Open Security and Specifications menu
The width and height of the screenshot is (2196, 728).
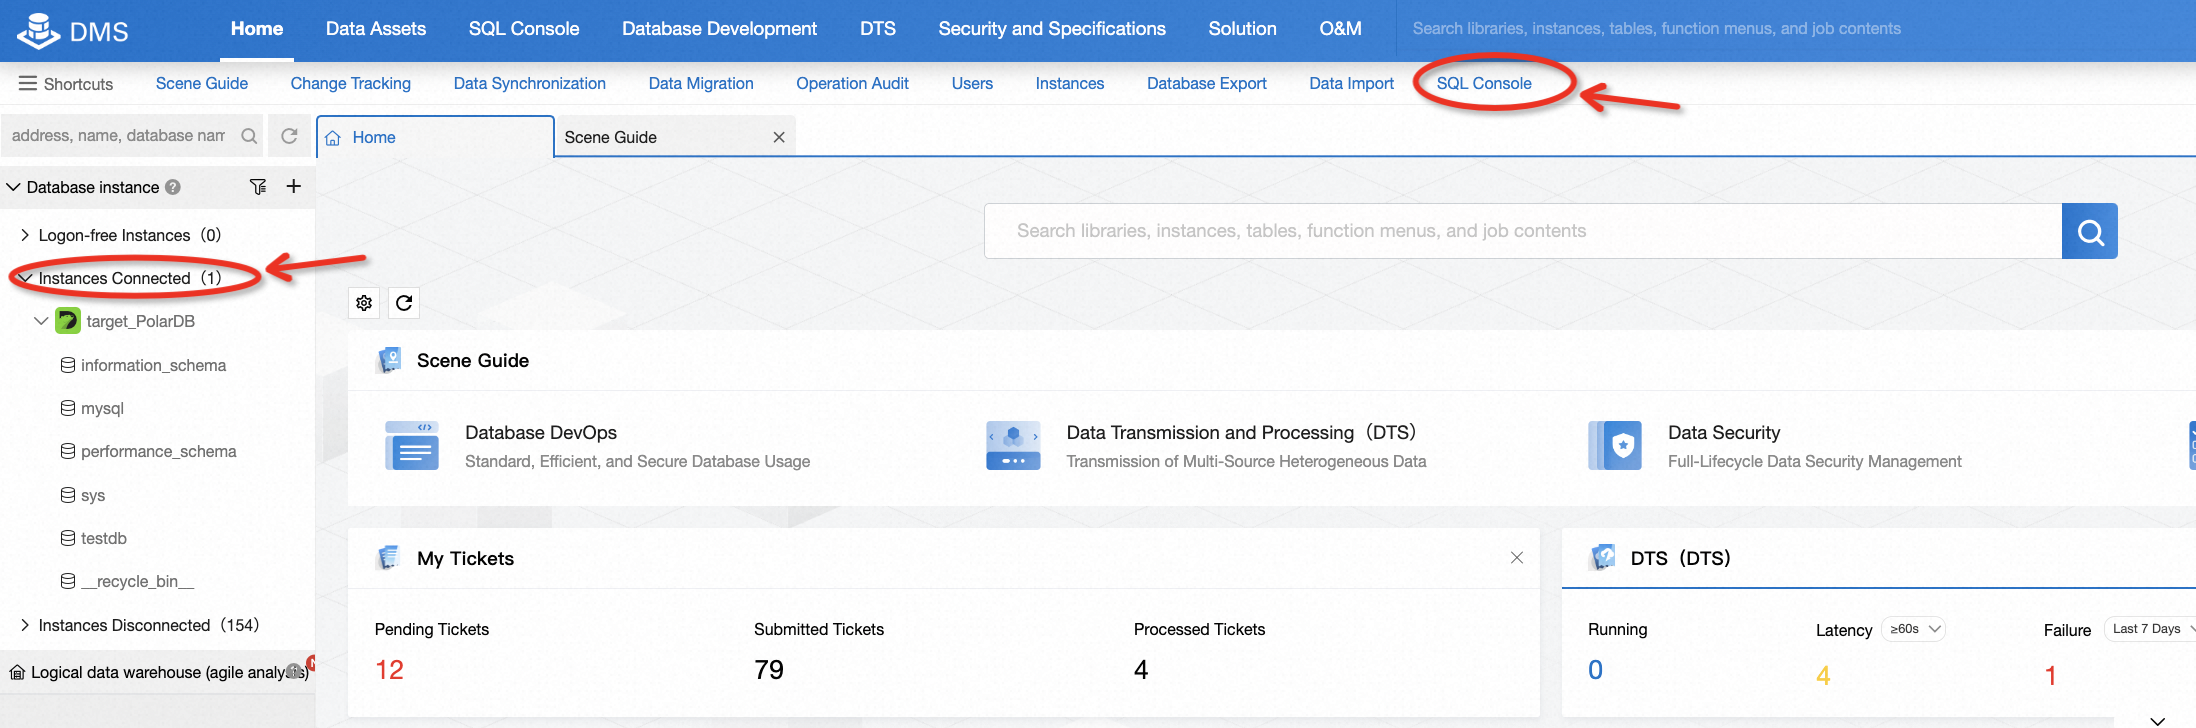[1052, 29]
